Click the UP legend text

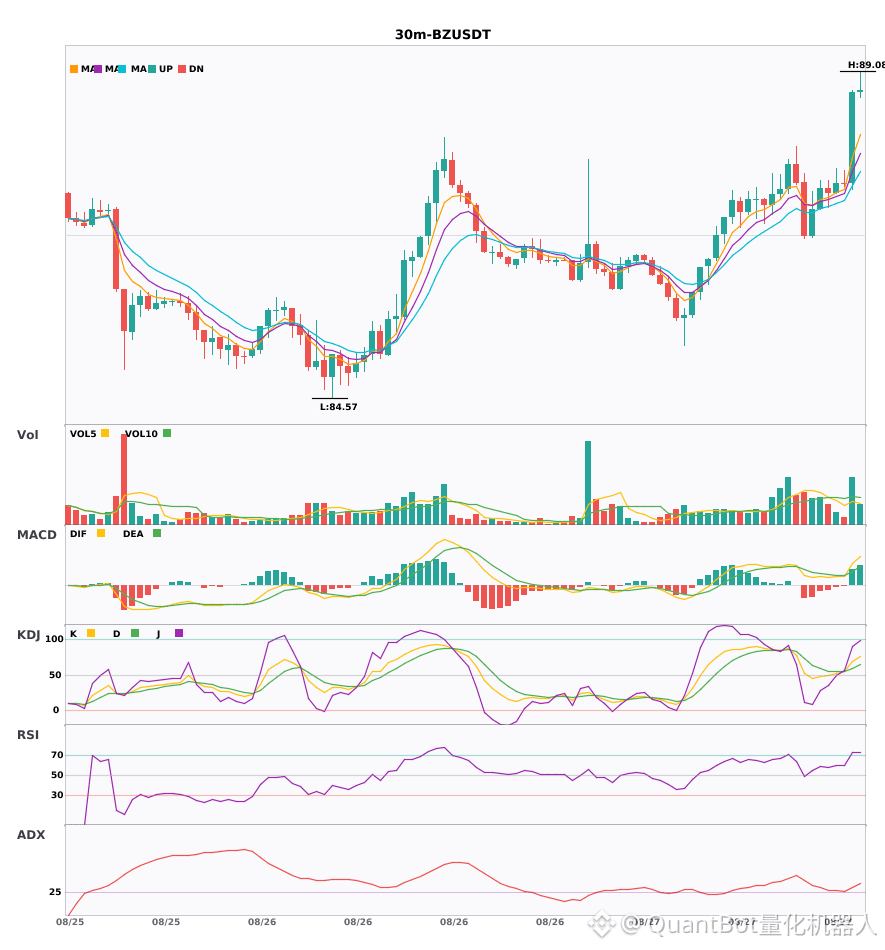[x=166, y=69]
